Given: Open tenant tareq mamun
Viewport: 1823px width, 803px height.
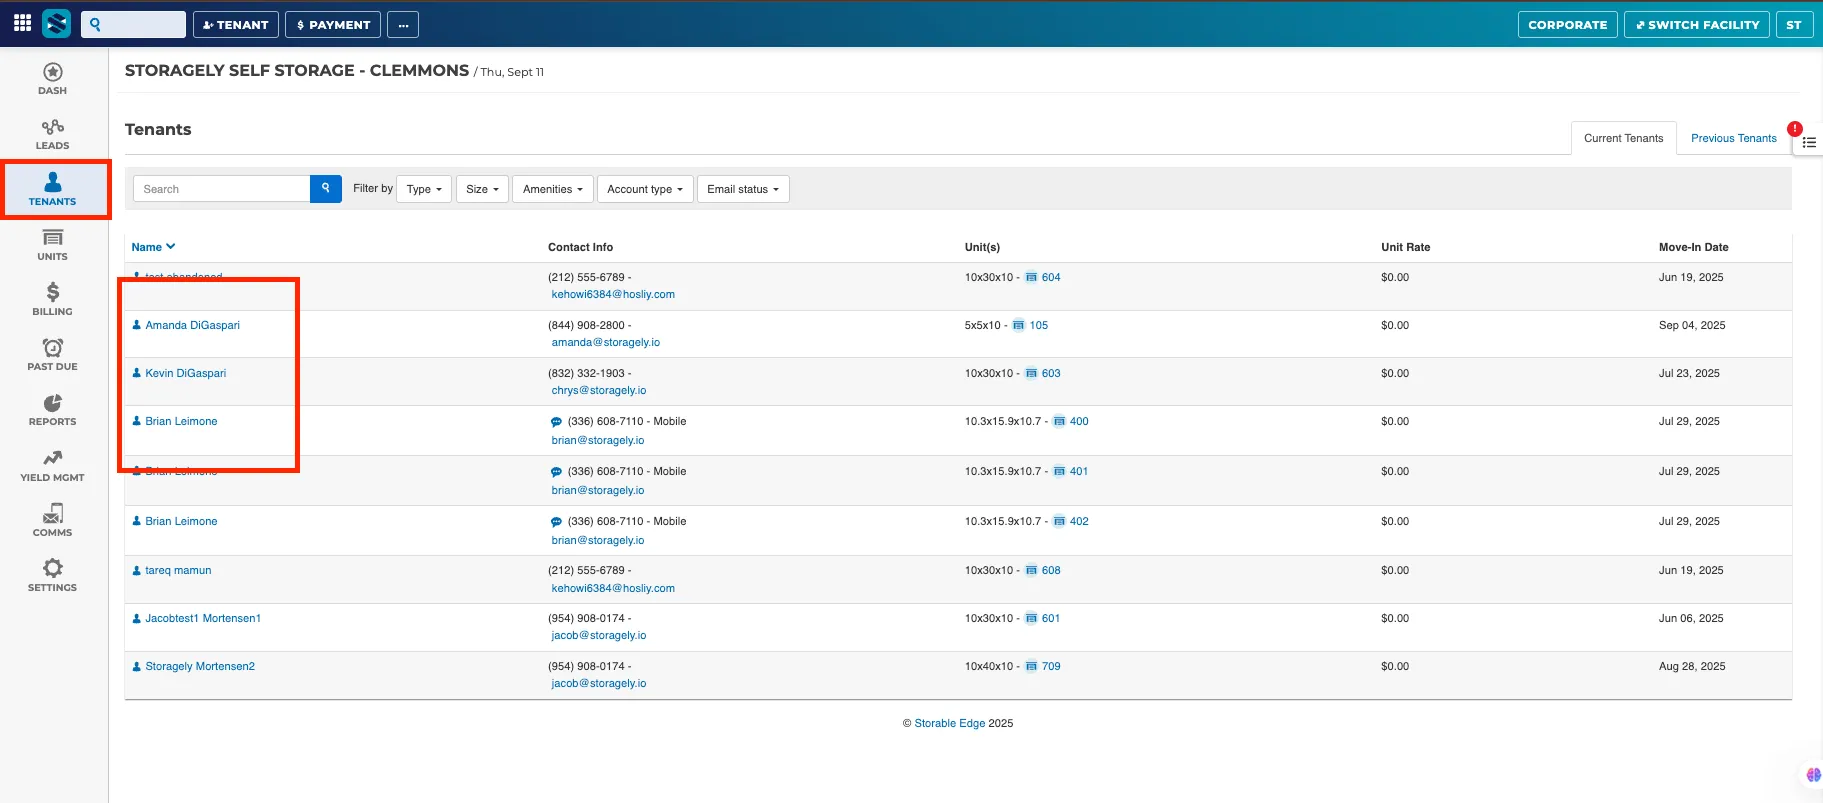Looking at the screenshot, I should point(178,570).
